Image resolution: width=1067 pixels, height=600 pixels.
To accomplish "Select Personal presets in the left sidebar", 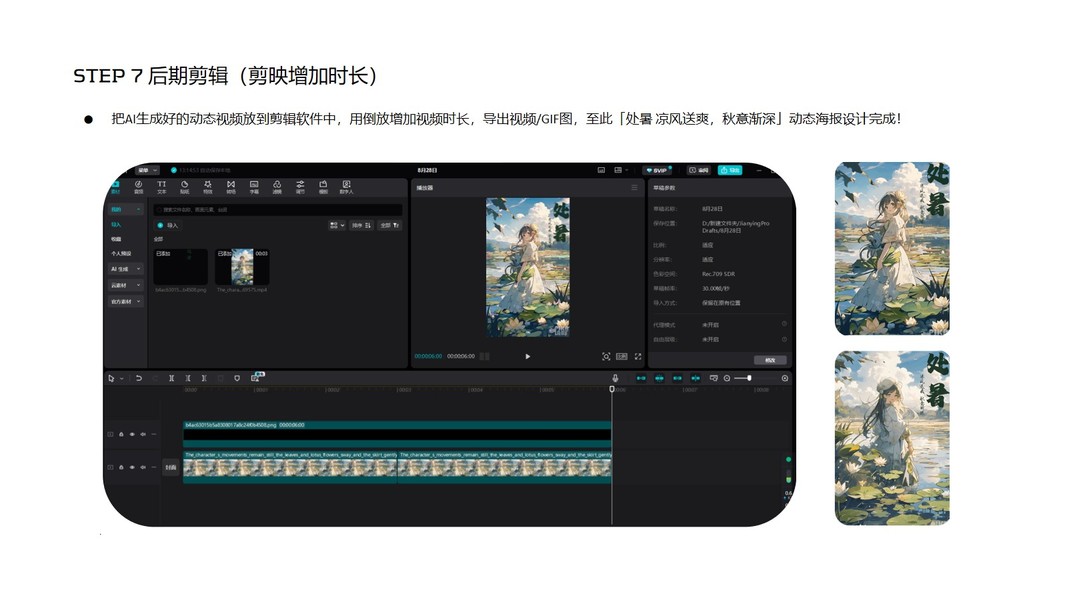I will 121,254.
